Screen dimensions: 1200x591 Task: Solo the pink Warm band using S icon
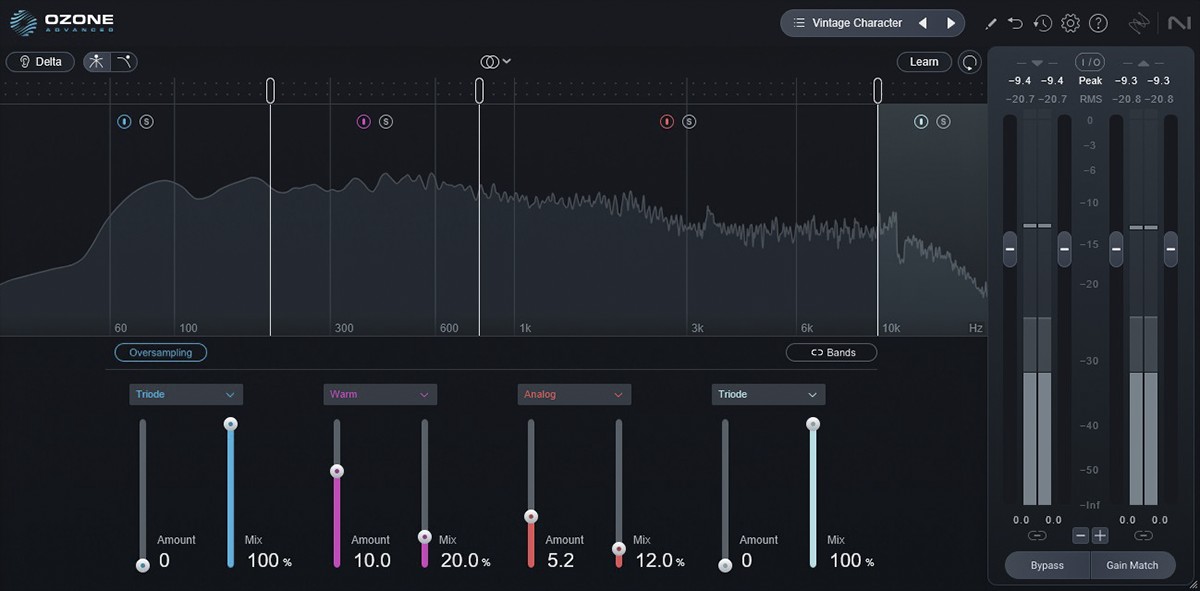pos(386,122)
